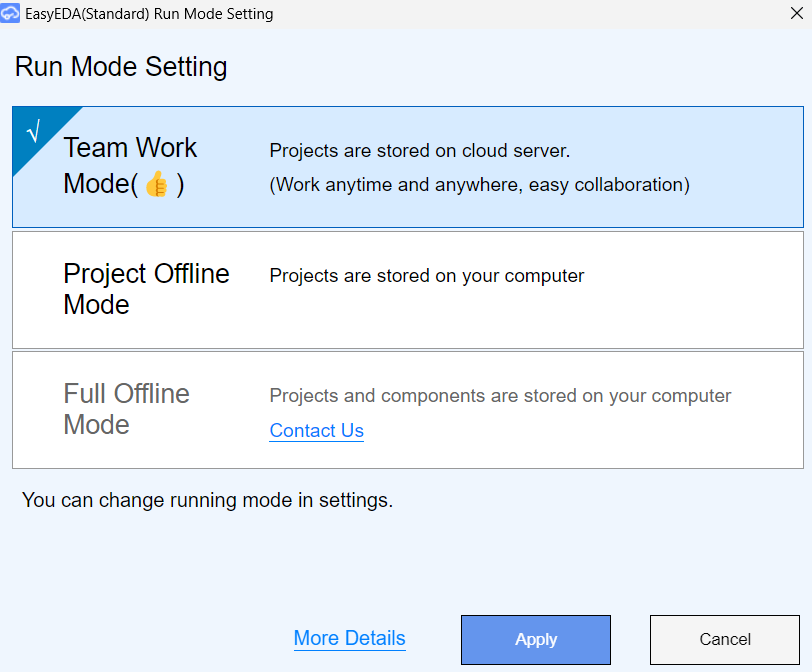Click the "change running mode in settings" note

point(207,500)
